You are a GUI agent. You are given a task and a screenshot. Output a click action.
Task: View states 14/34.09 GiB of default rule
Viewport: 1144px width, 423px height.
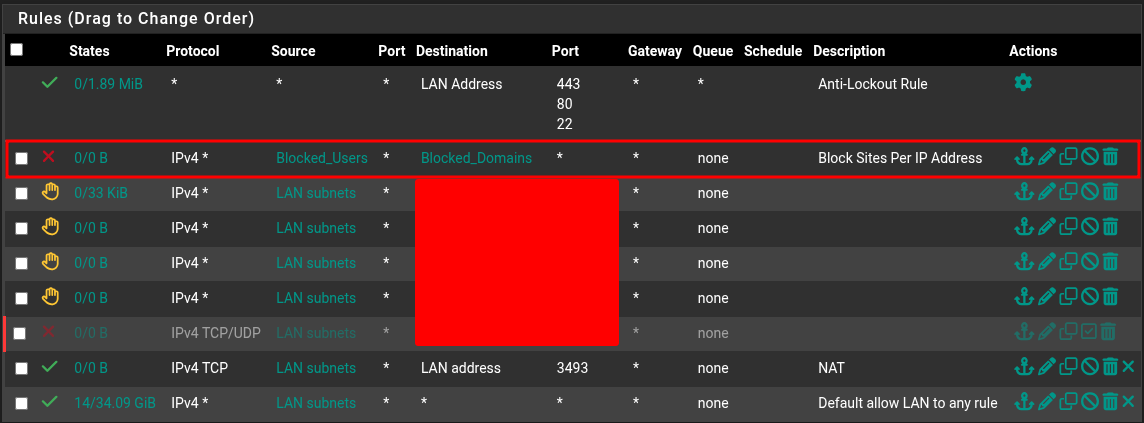pos(115,403)
